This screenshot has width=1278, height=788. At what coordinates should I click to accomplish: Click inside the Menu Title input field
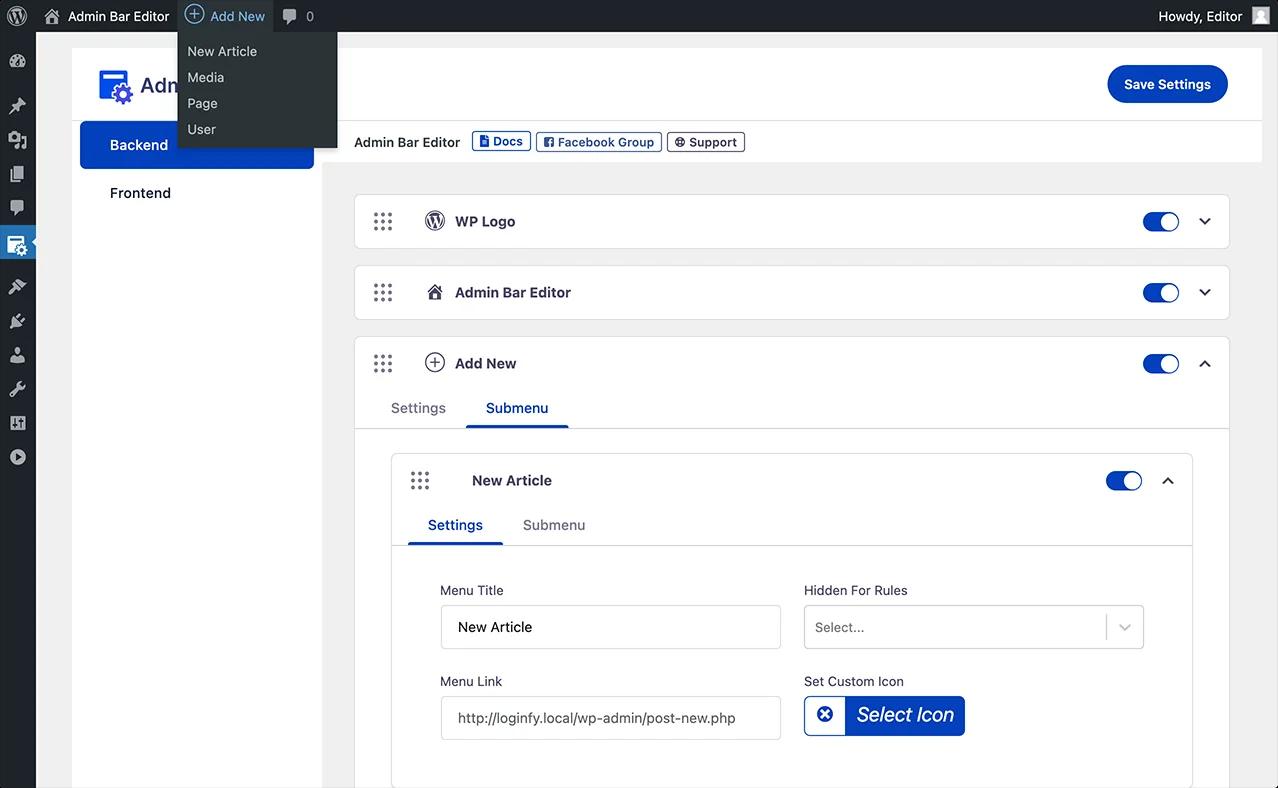610,627
